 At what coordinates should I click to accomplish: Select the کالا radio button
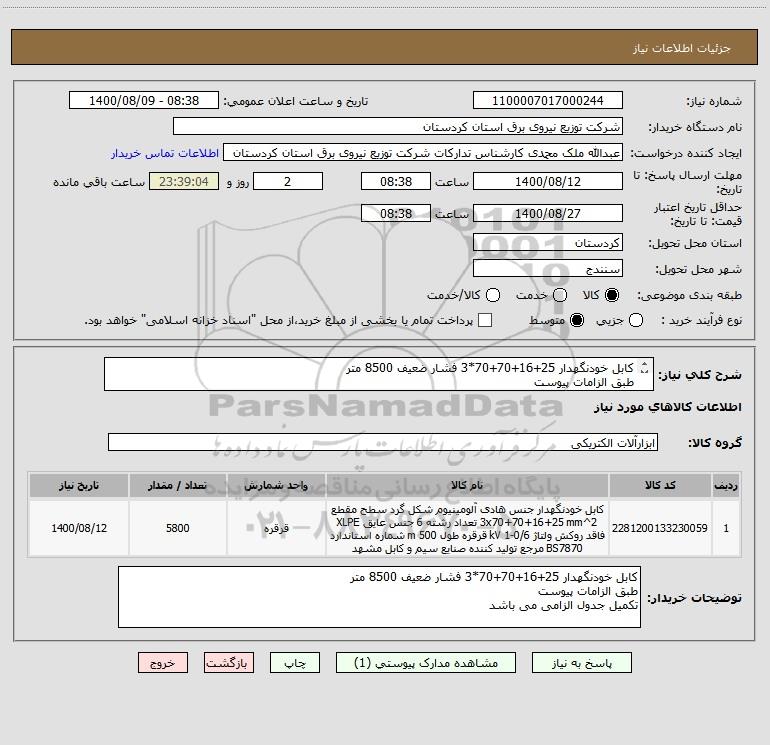click(612, 295)
